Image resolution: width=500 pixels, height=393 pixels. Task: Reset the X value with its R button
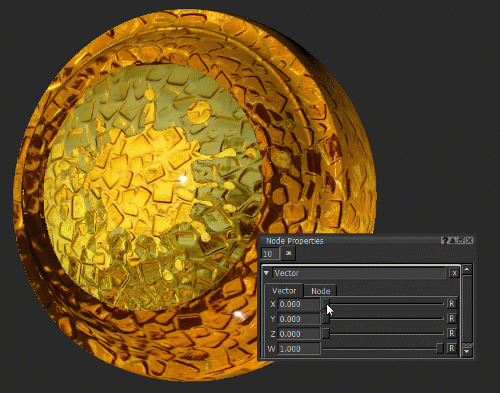coord(451,304)
